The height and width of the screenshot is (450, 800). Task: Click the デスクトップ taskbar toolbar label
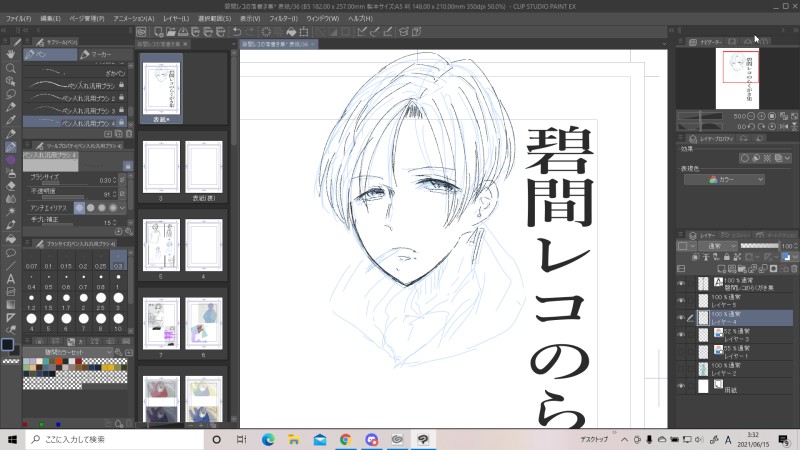click(594, 439)
